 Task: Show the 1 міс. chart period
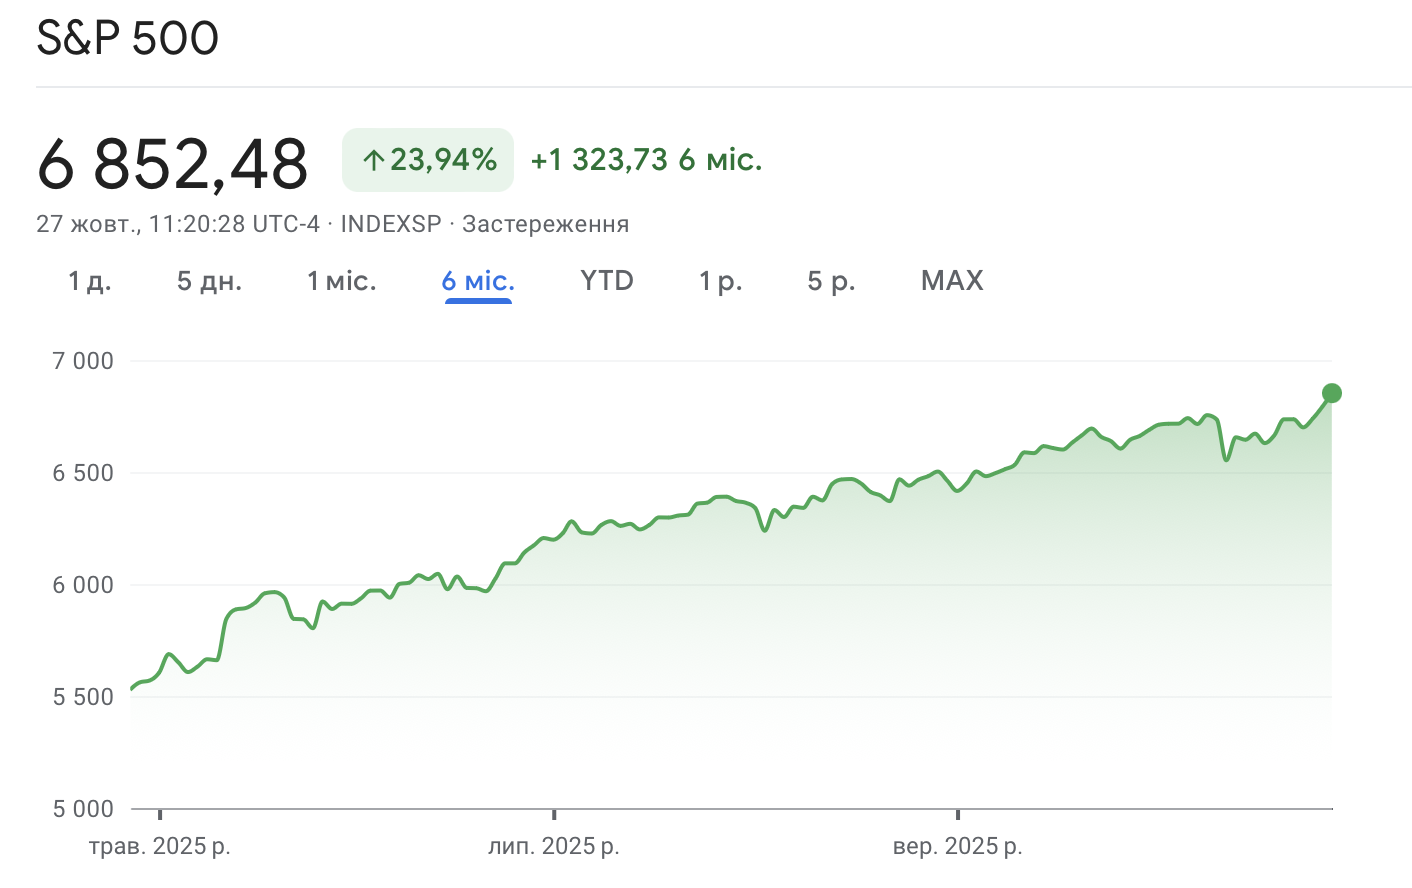[341, 281]
